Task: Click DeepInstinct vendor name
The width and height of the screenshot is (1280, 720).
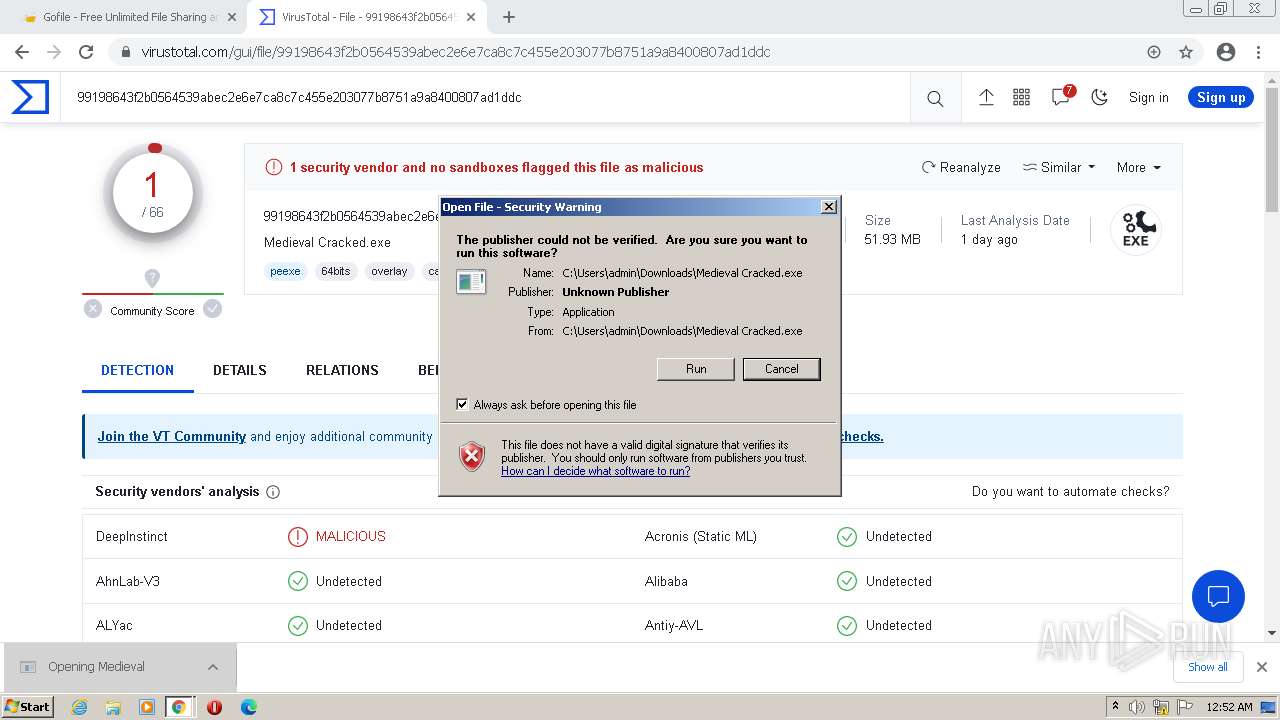Action: [132, 536]
